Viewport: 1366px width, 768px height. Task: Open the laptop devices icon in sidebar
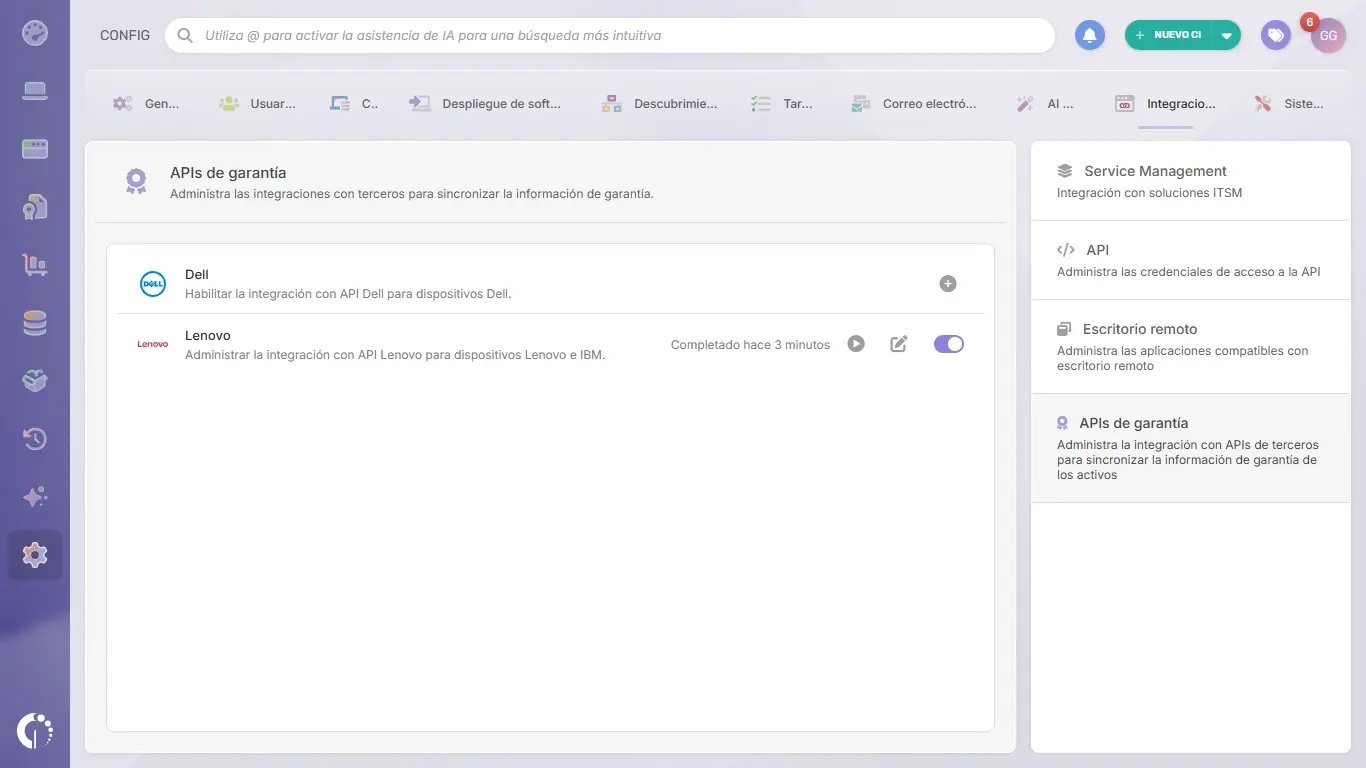[35, 91]
